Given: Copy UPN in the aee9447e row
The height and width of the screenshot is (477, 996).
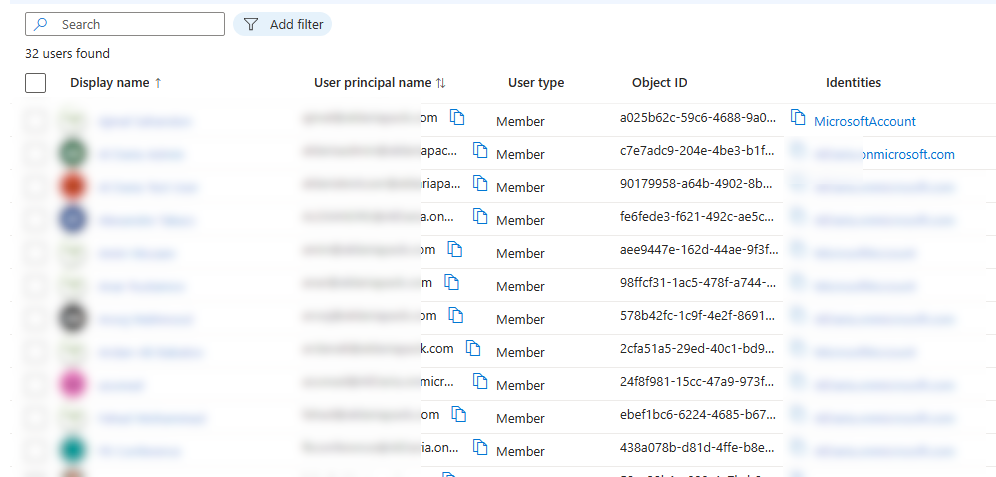Looking at the screenshot, I should click(455, 250).
